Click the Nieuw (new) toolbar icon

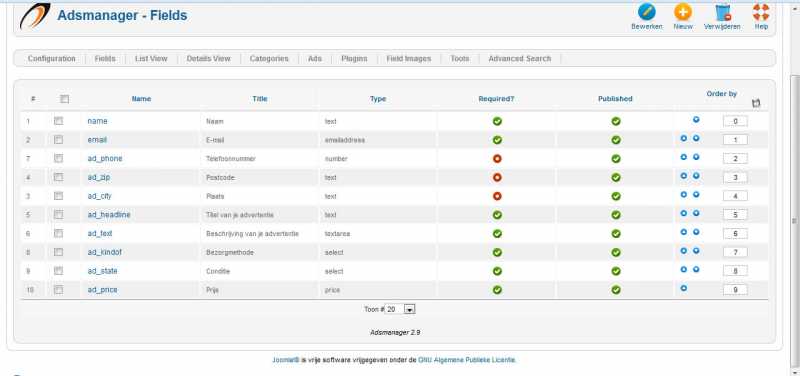(683, 12)
